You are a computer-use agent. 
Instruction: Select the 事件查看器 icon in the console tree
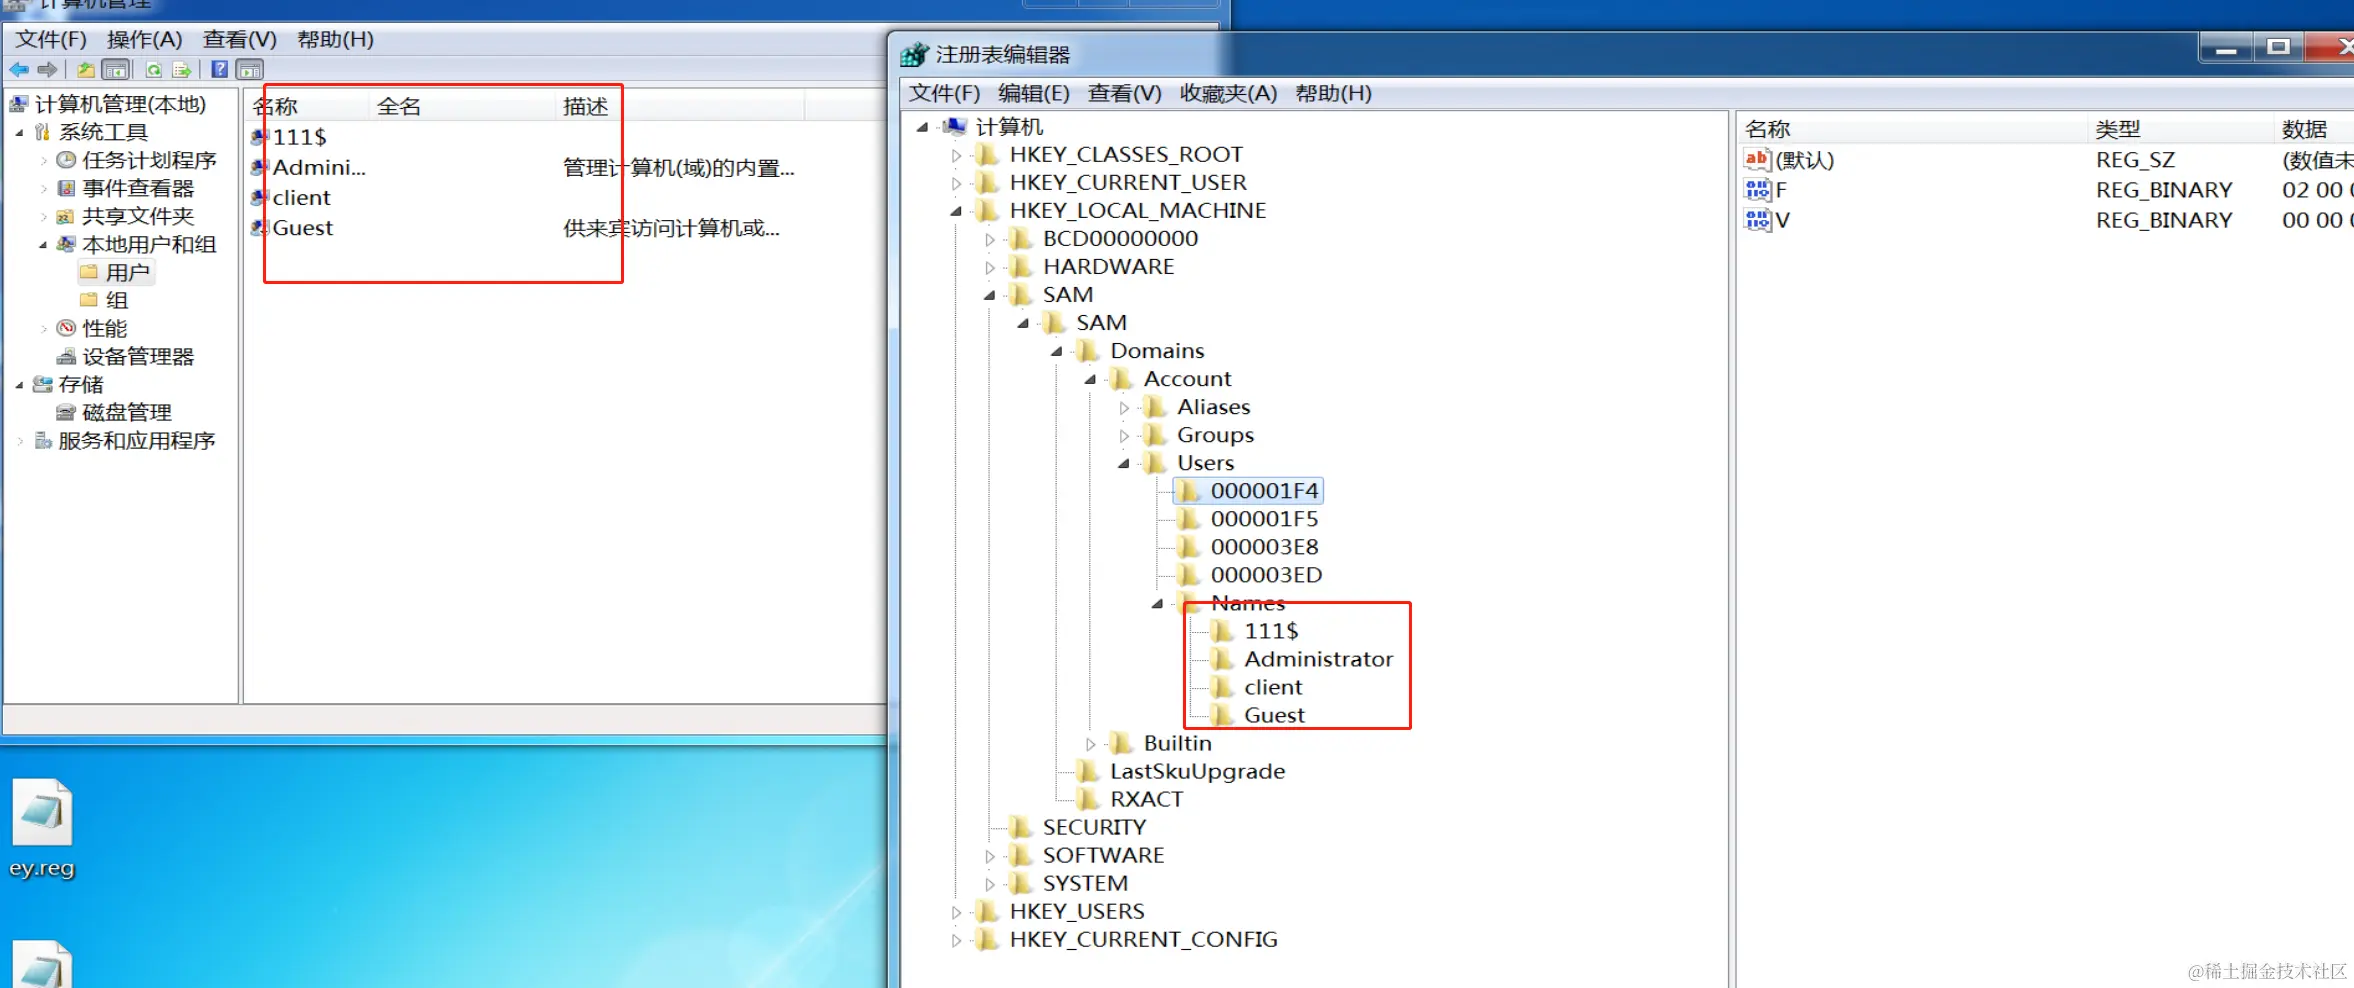click(66, 188)
